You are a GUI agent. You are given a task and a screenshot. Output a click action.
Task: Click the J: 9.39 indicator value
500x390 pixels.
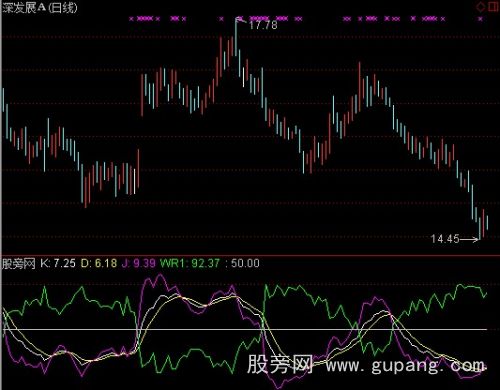(x=139, y=263)
